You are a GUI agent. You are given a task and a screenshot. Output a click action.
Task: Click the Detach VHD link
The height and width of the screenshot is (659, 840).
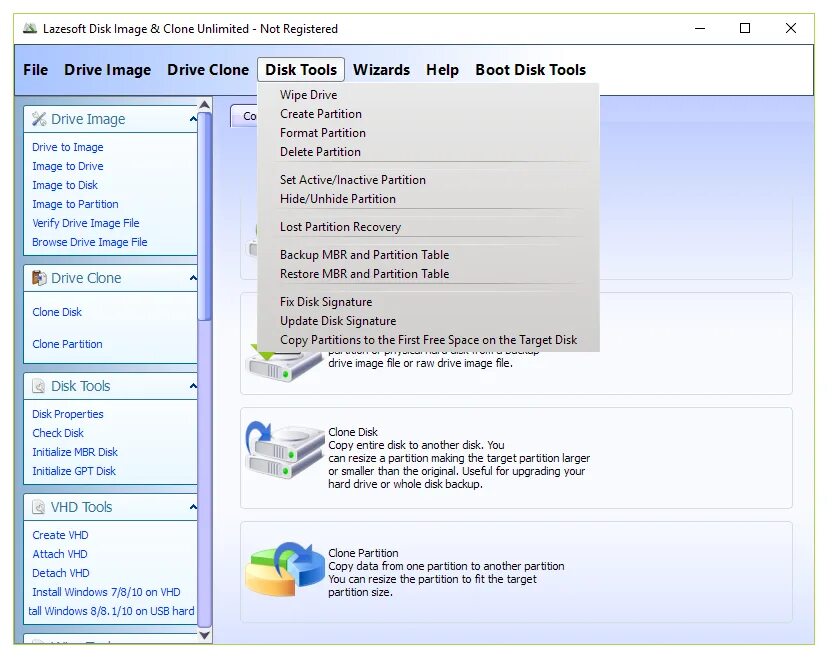click(x=61, y=573)
